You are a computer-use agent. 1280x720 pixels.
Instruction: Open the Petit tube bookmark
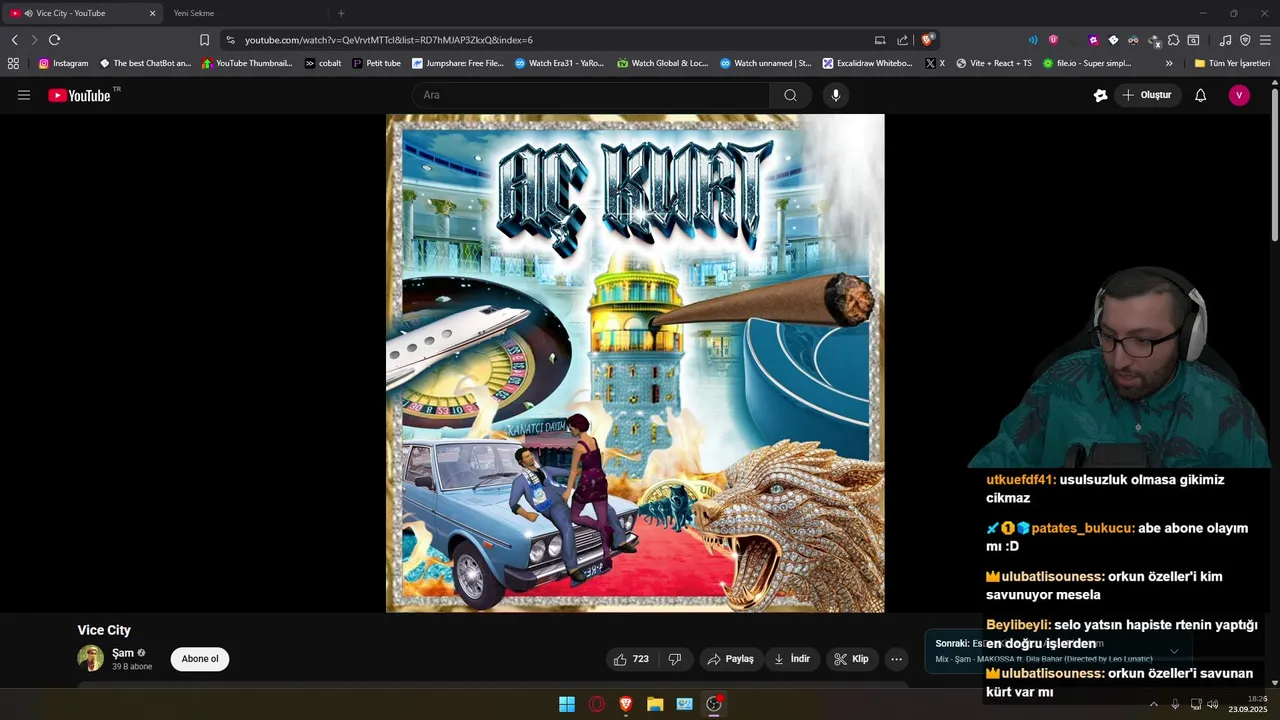[x=377, y=63]
